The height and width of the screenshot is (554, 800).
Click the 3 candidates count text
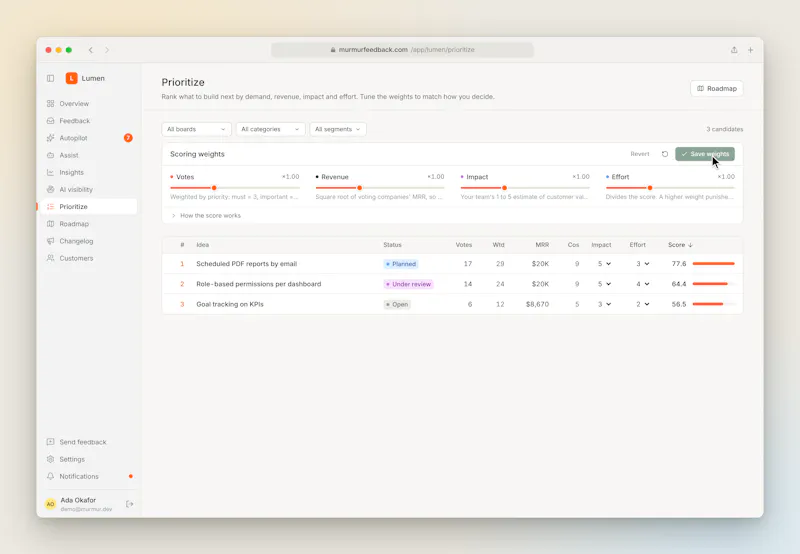tap(724, 129)
